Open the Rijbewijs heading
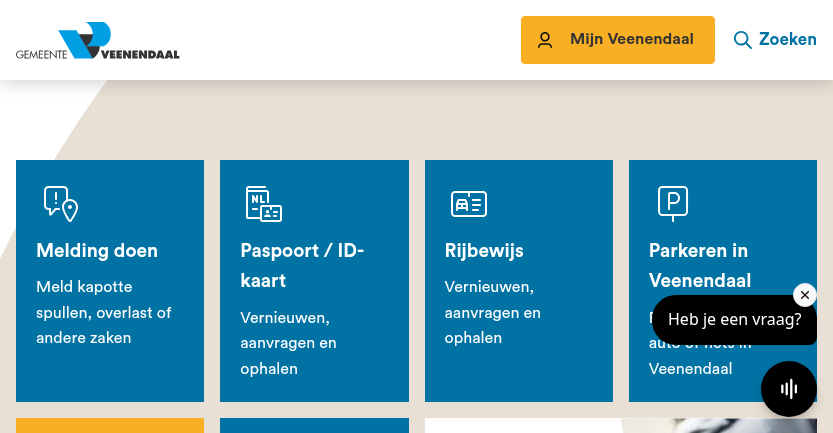 click(484, 250)
